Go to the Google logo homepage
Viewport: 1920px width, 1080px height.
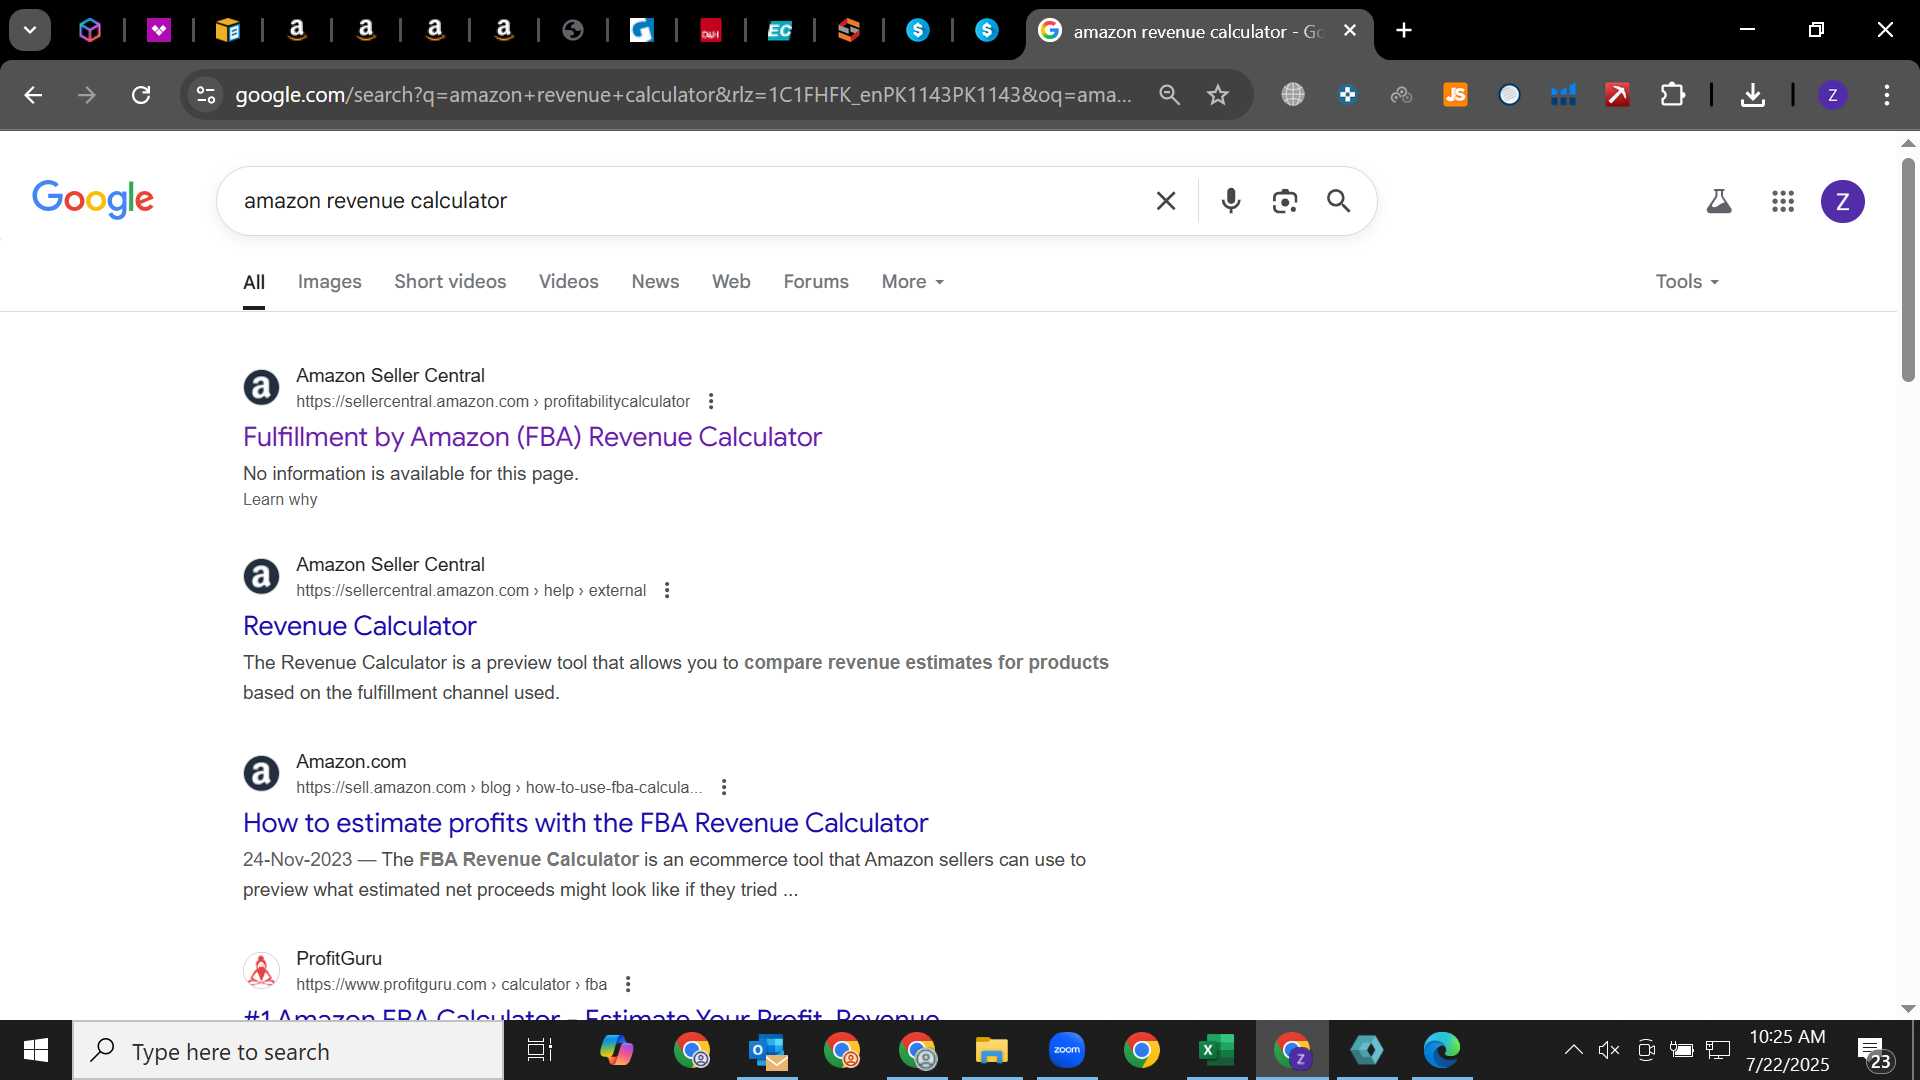[93, 199]
